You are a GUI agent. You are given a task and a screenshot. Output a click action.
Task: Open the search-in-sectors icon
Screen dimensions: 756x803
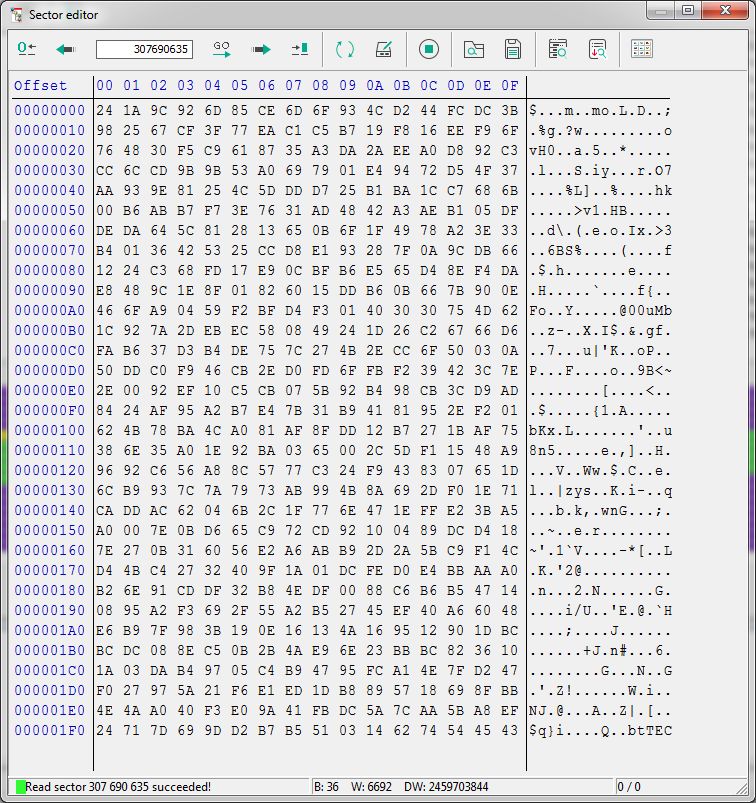[558, 49]
